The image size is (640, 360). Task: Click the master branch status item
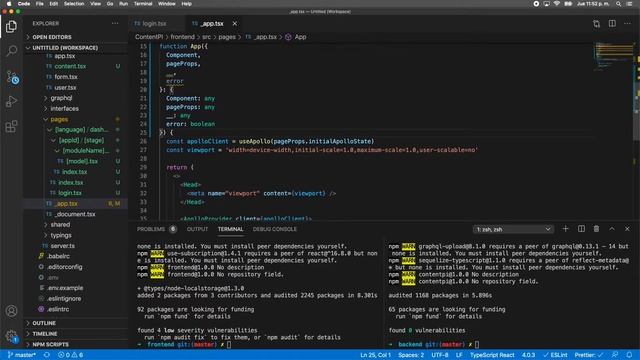click(x=22, y=355)
